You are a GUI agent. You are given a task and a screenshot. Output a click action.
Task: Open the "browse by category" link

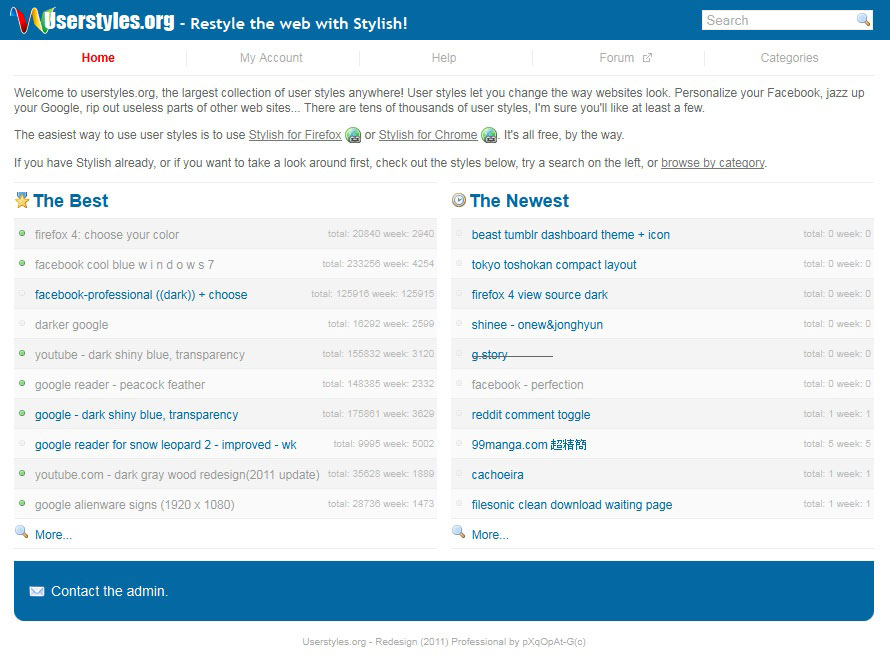[712, 163]
